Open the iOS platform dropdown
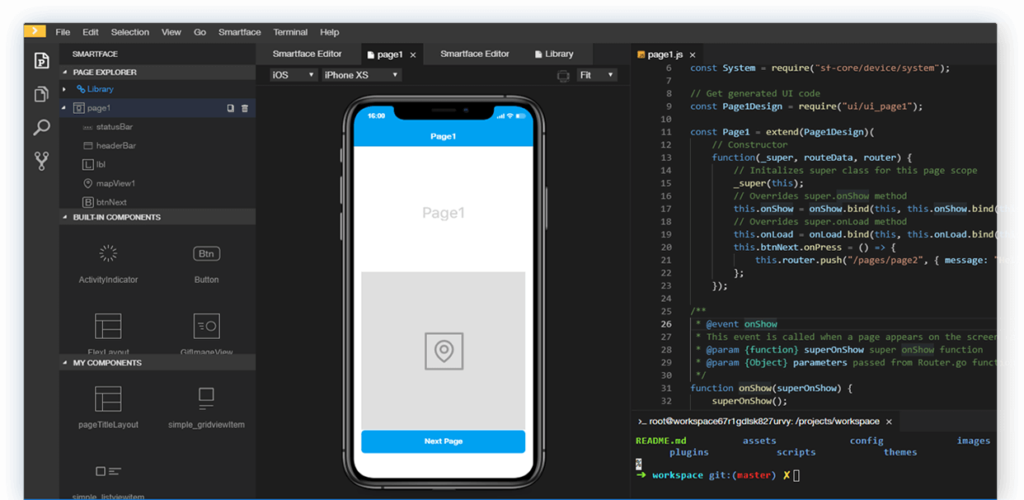The width and height of the screenshot is (1024, 500). click(x=293, y=75)
